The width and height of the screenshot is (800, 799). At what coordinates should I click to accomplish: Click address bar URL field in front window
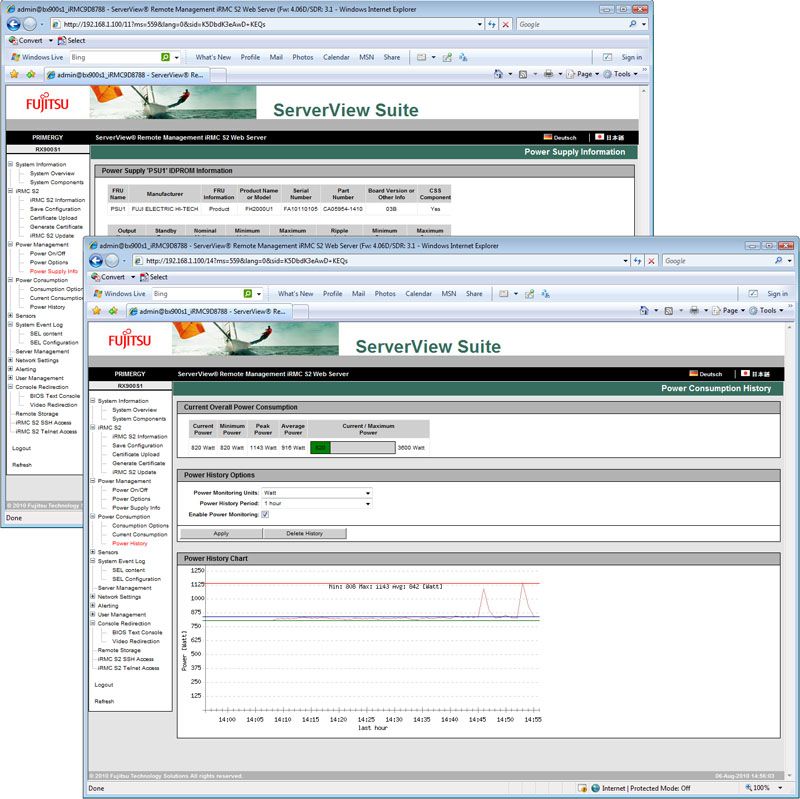[x=379, y=261]
